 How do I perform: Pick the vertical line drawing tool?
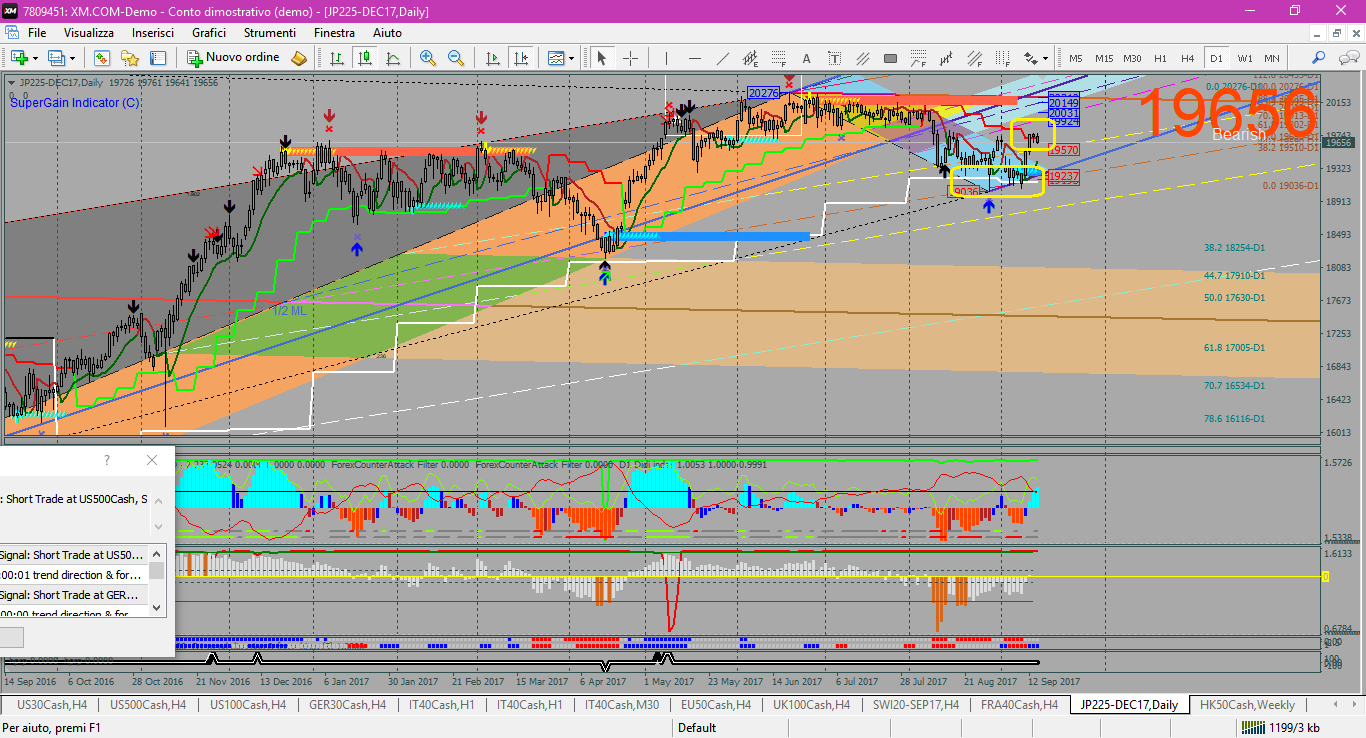coord(665,57)
